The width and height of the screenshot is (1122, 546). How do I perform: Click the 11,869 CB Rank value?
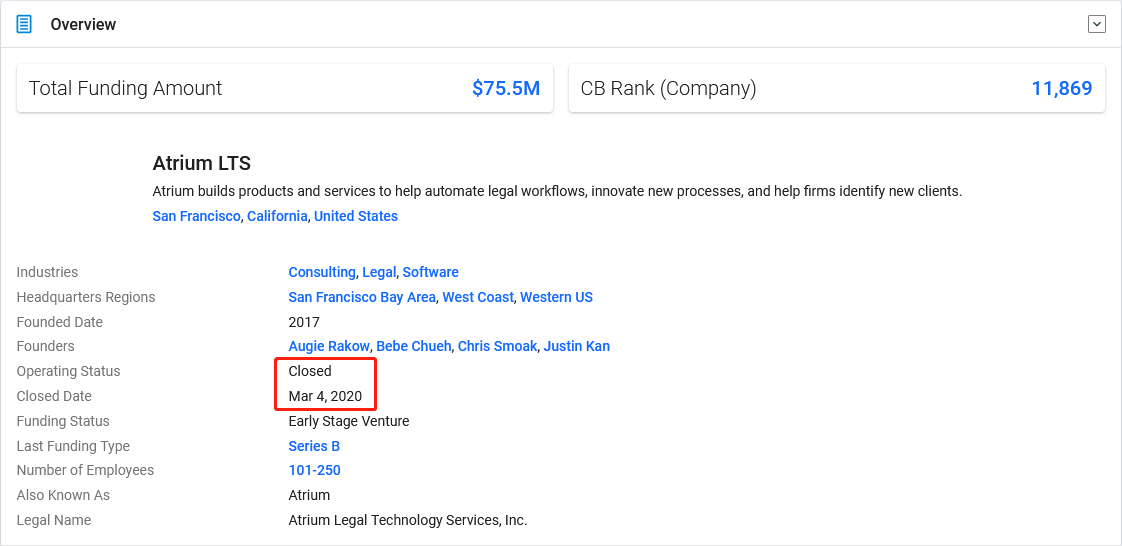(1061, 88)
